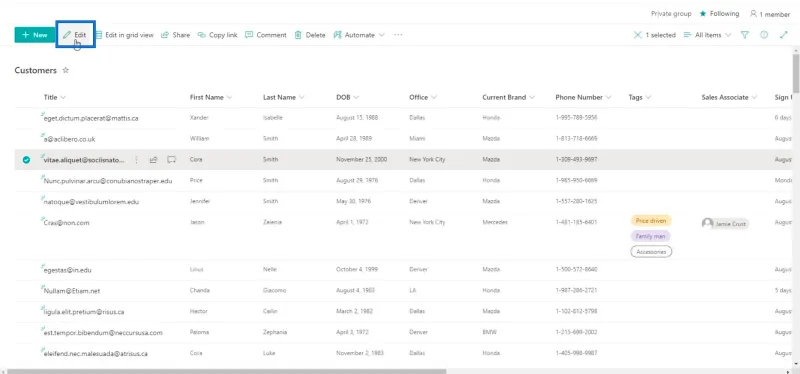Click the first name Xander cell
Viewport: 800px width, 374px height.
pyautogui.click(x=199, y=118)
